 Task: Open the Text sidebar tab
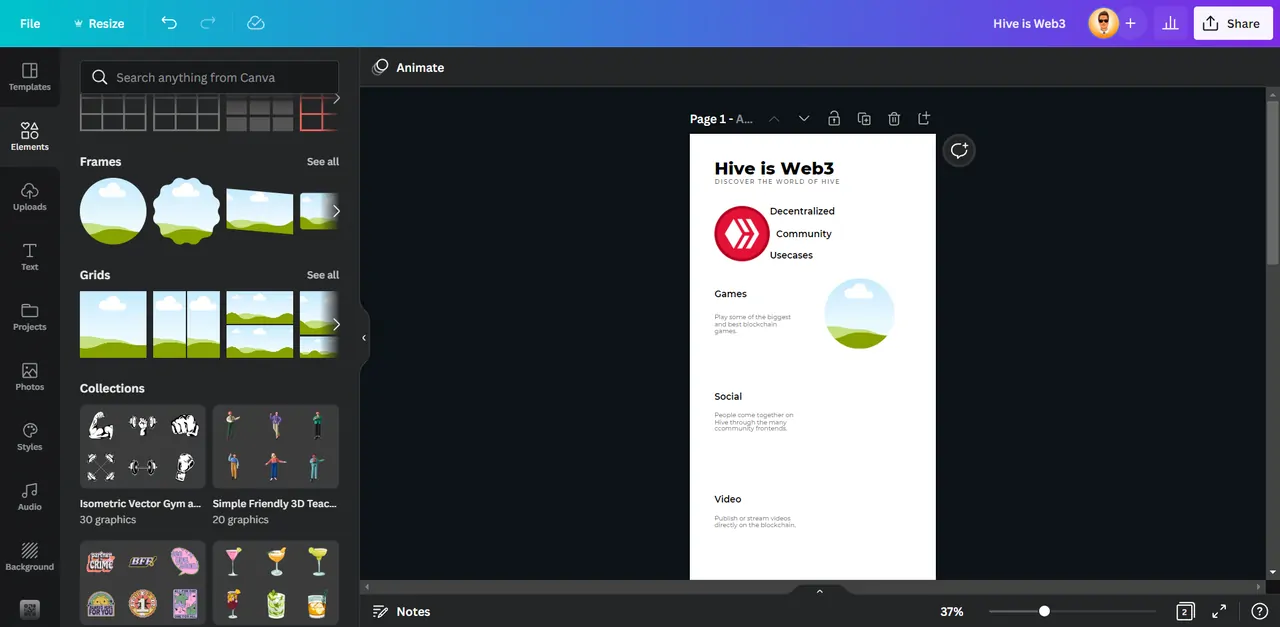coord(30,257)
